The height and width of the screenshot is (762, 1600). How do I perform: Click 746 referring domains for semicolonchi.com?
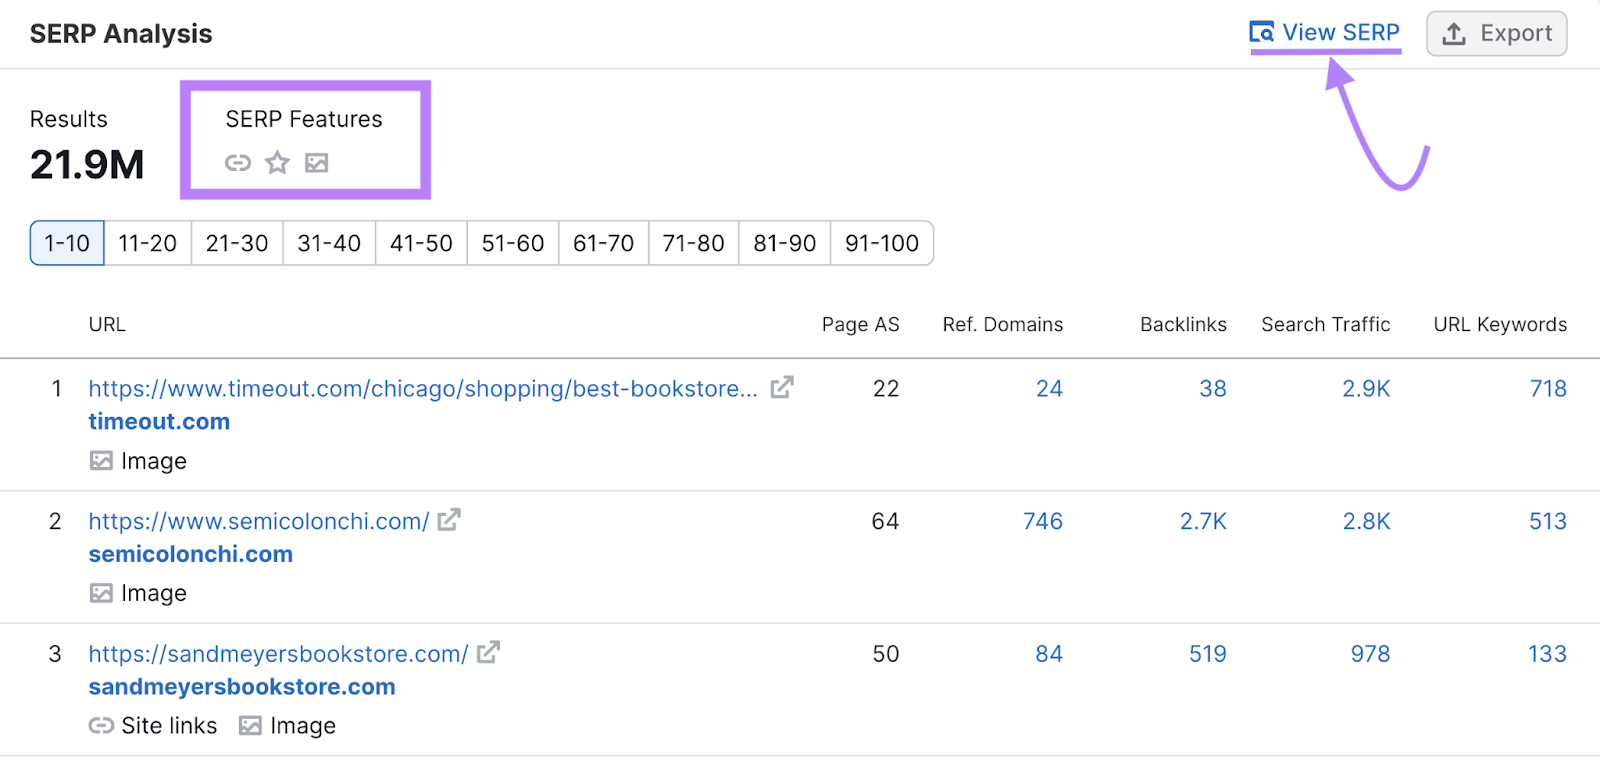pos(1042,521)
